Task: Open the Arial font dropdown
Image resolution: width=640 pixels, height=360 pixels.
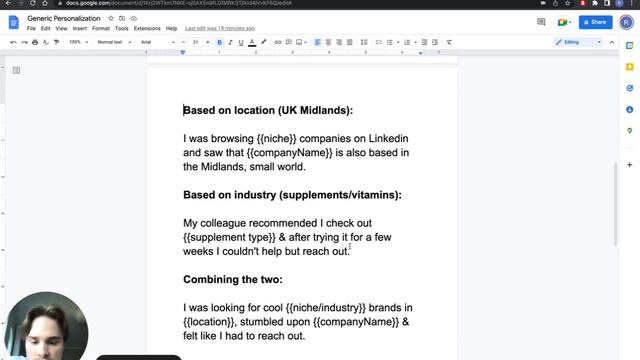Action: coord(158,42)
